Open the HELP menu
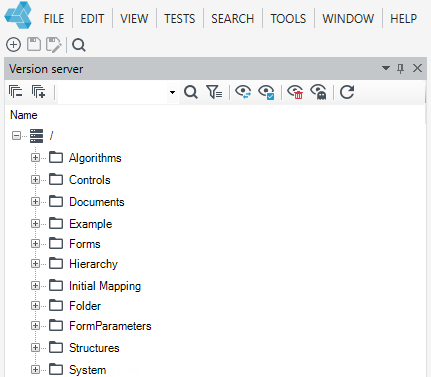This screenshot has width=431, height=377. point(404,19)
